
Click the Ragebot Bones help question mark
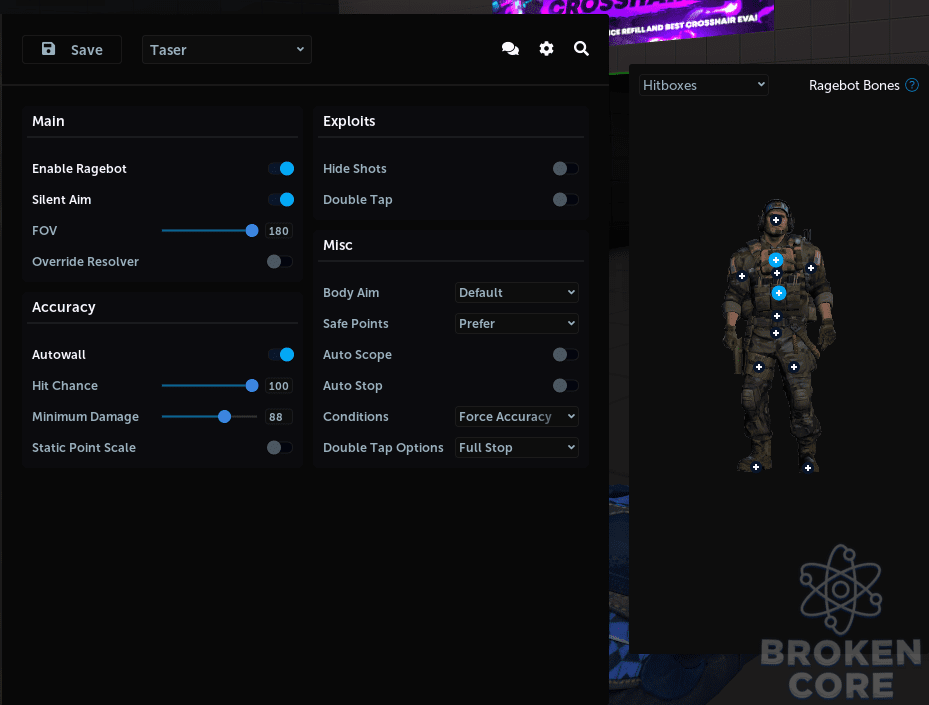coord(912,85)
